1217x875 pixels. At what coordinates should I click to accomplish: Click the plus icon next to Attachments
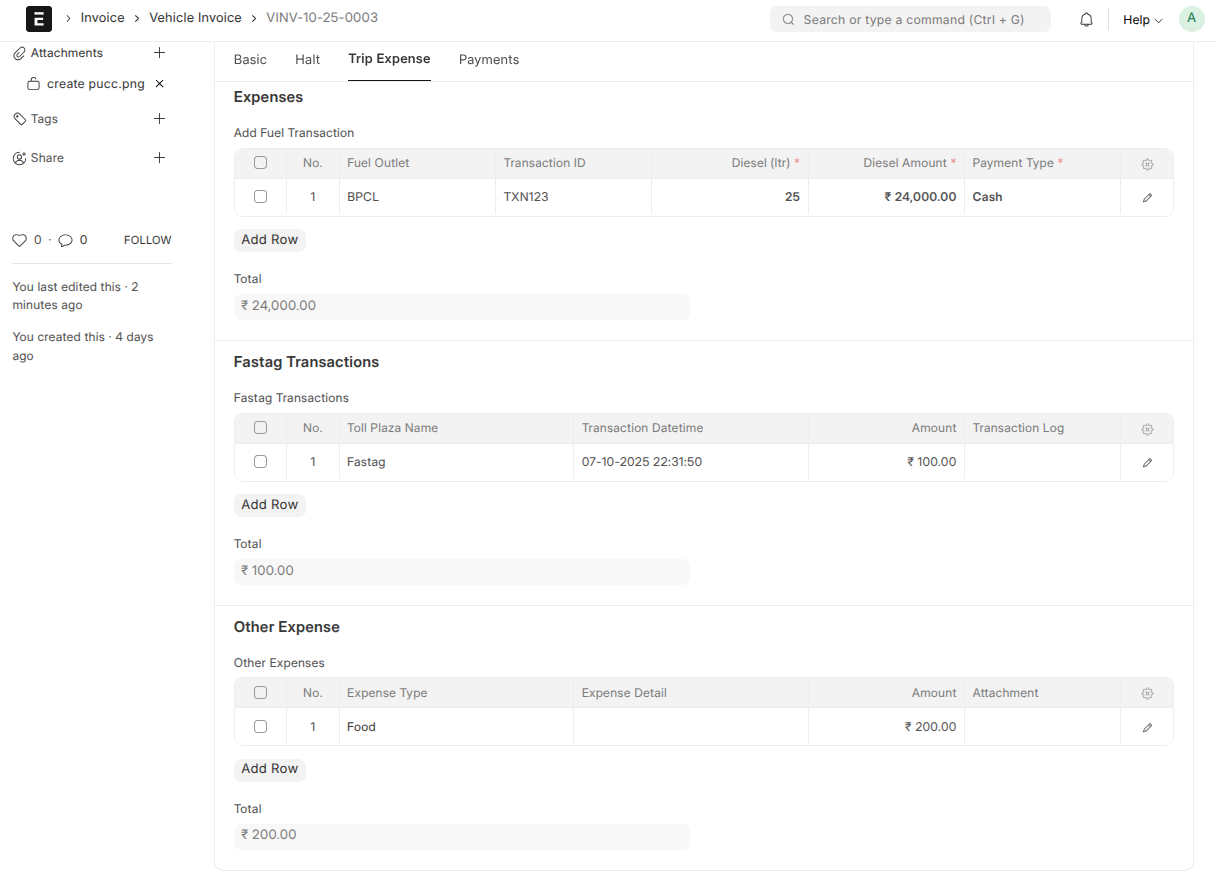coord(159,53)
